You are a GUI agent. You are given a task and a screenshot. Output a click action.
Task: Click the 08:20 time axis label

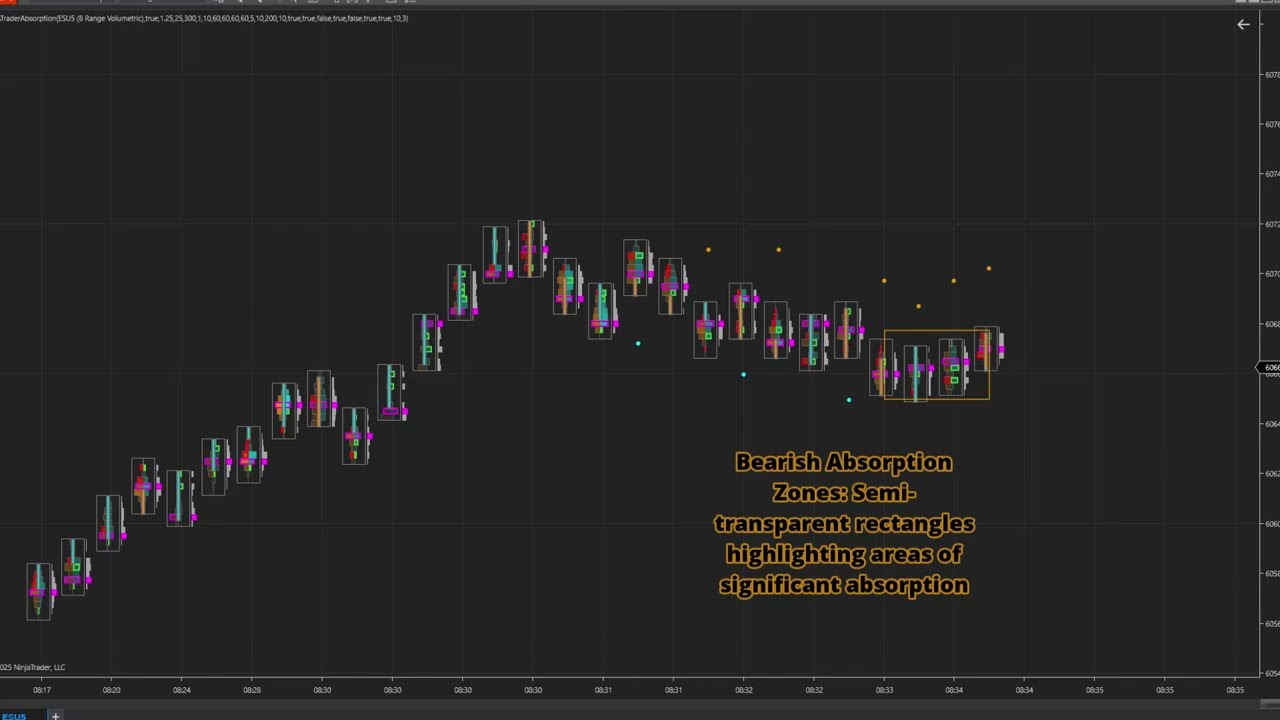tap(112, 690)
